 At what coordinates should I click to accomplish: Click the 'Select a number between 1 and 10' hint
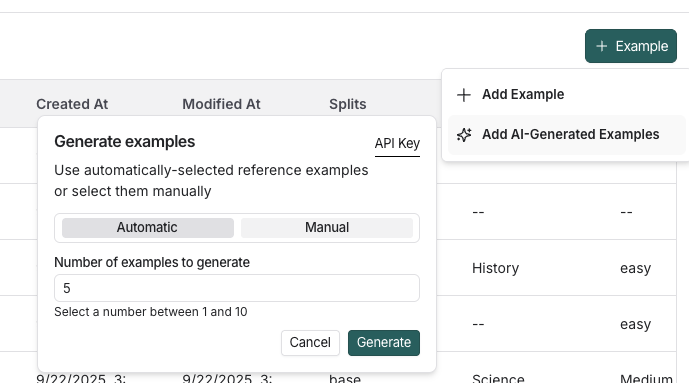point(151,312)
